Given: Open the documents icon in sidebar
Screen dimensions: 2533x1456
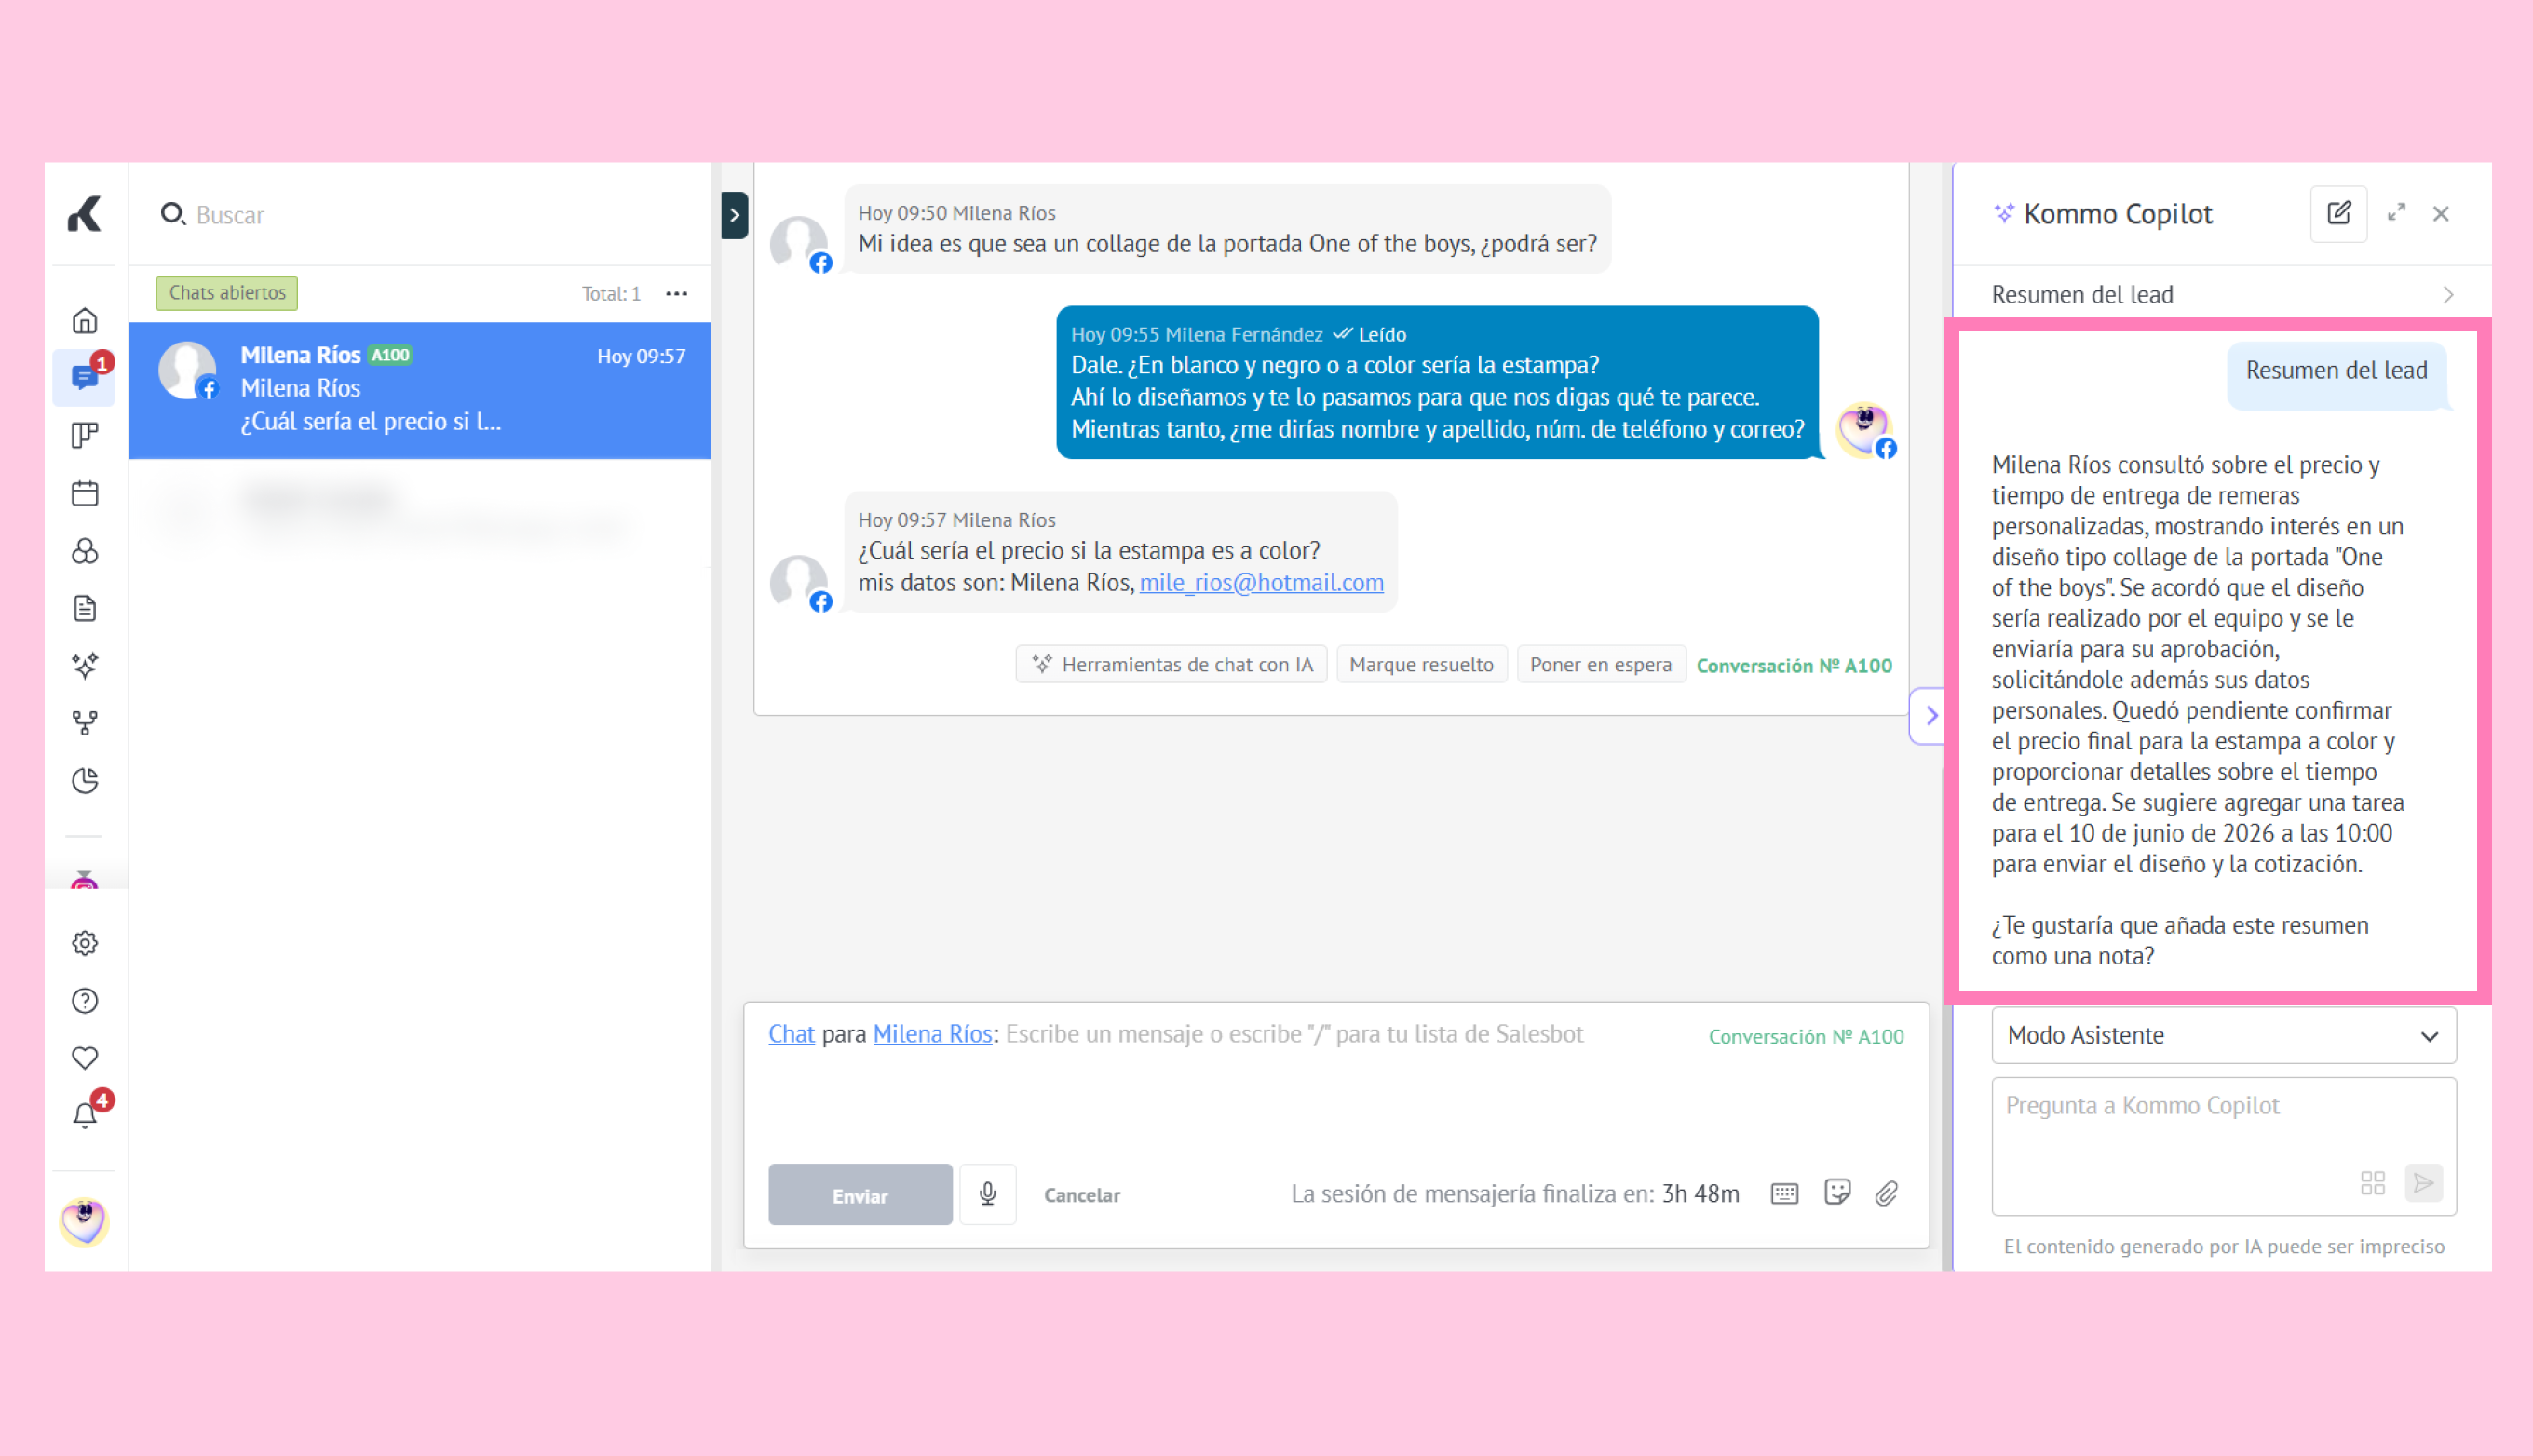Looking at the screenshot, I should click(85, 608).
